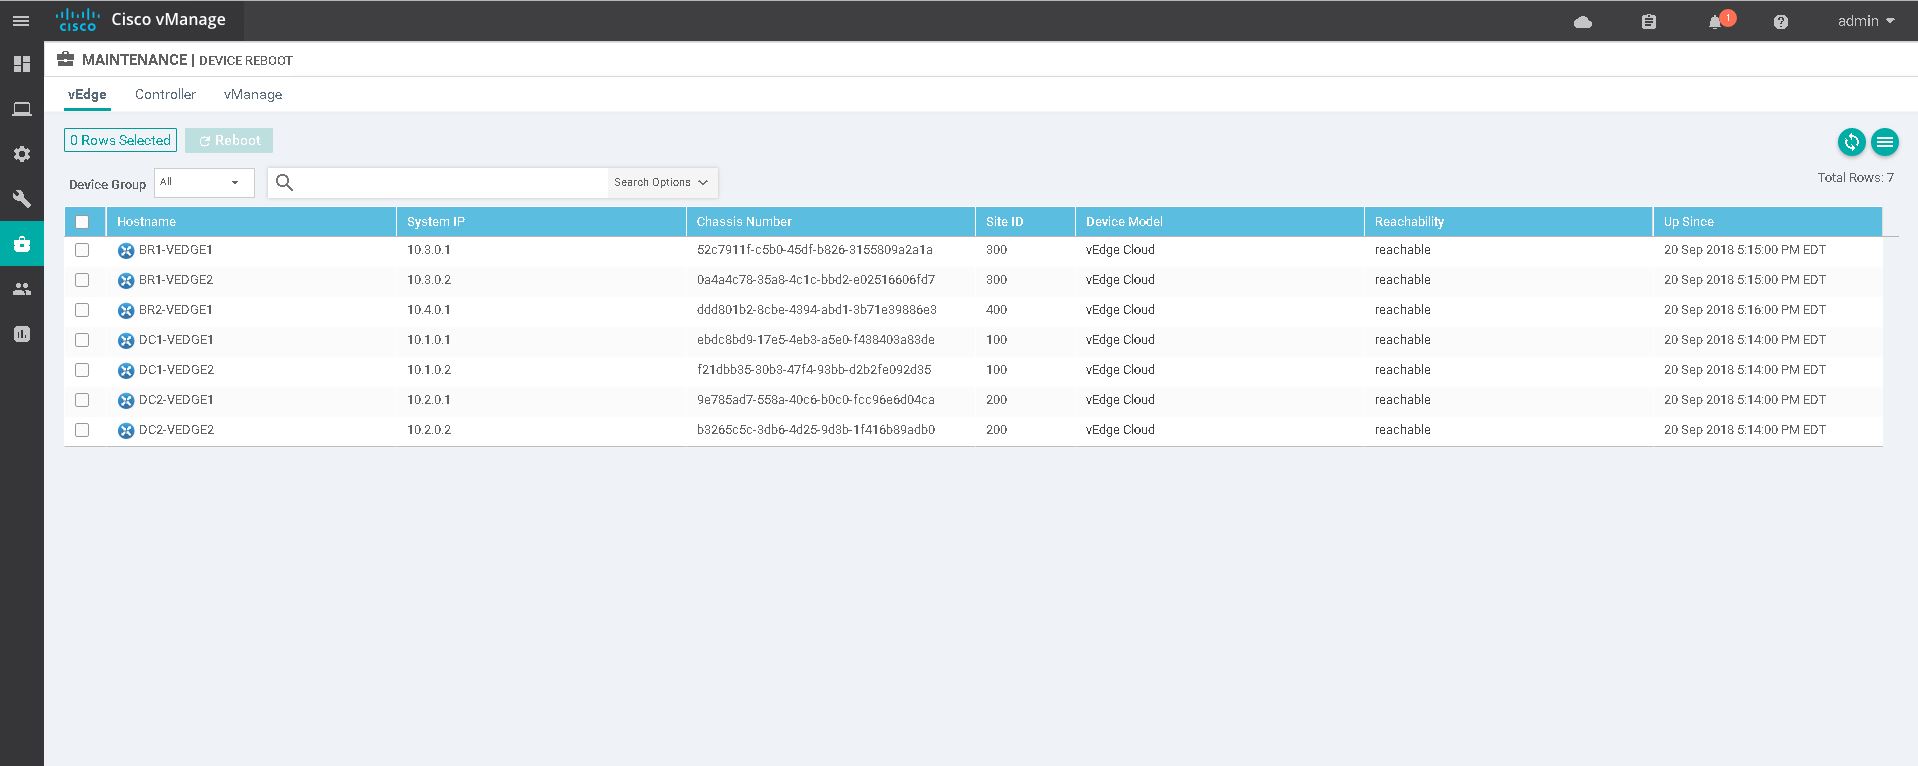Click reachable status for DC1-VEDGE1
1918x766 pixels.
[1403, 340]
